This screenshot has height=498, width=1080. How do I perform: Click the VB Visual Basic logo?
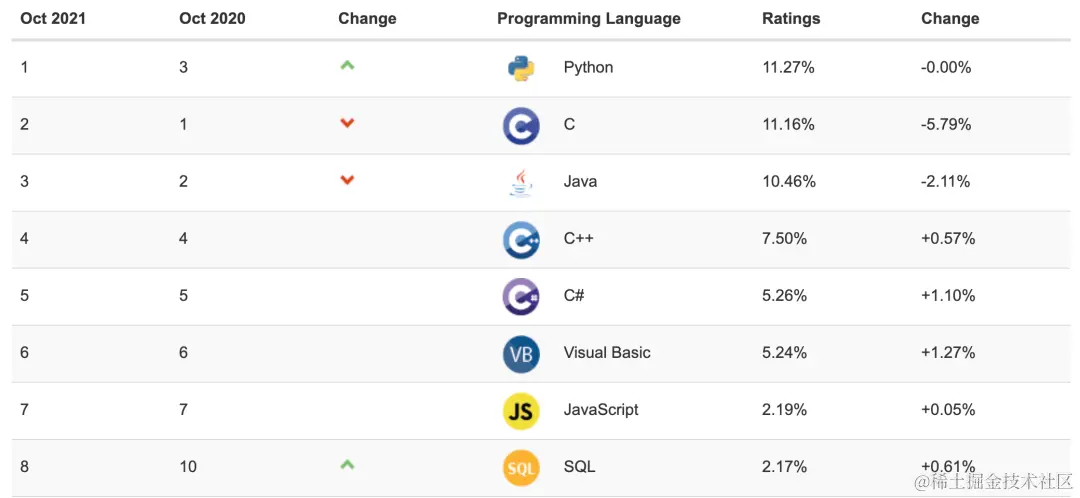click(x=521, y=354)
